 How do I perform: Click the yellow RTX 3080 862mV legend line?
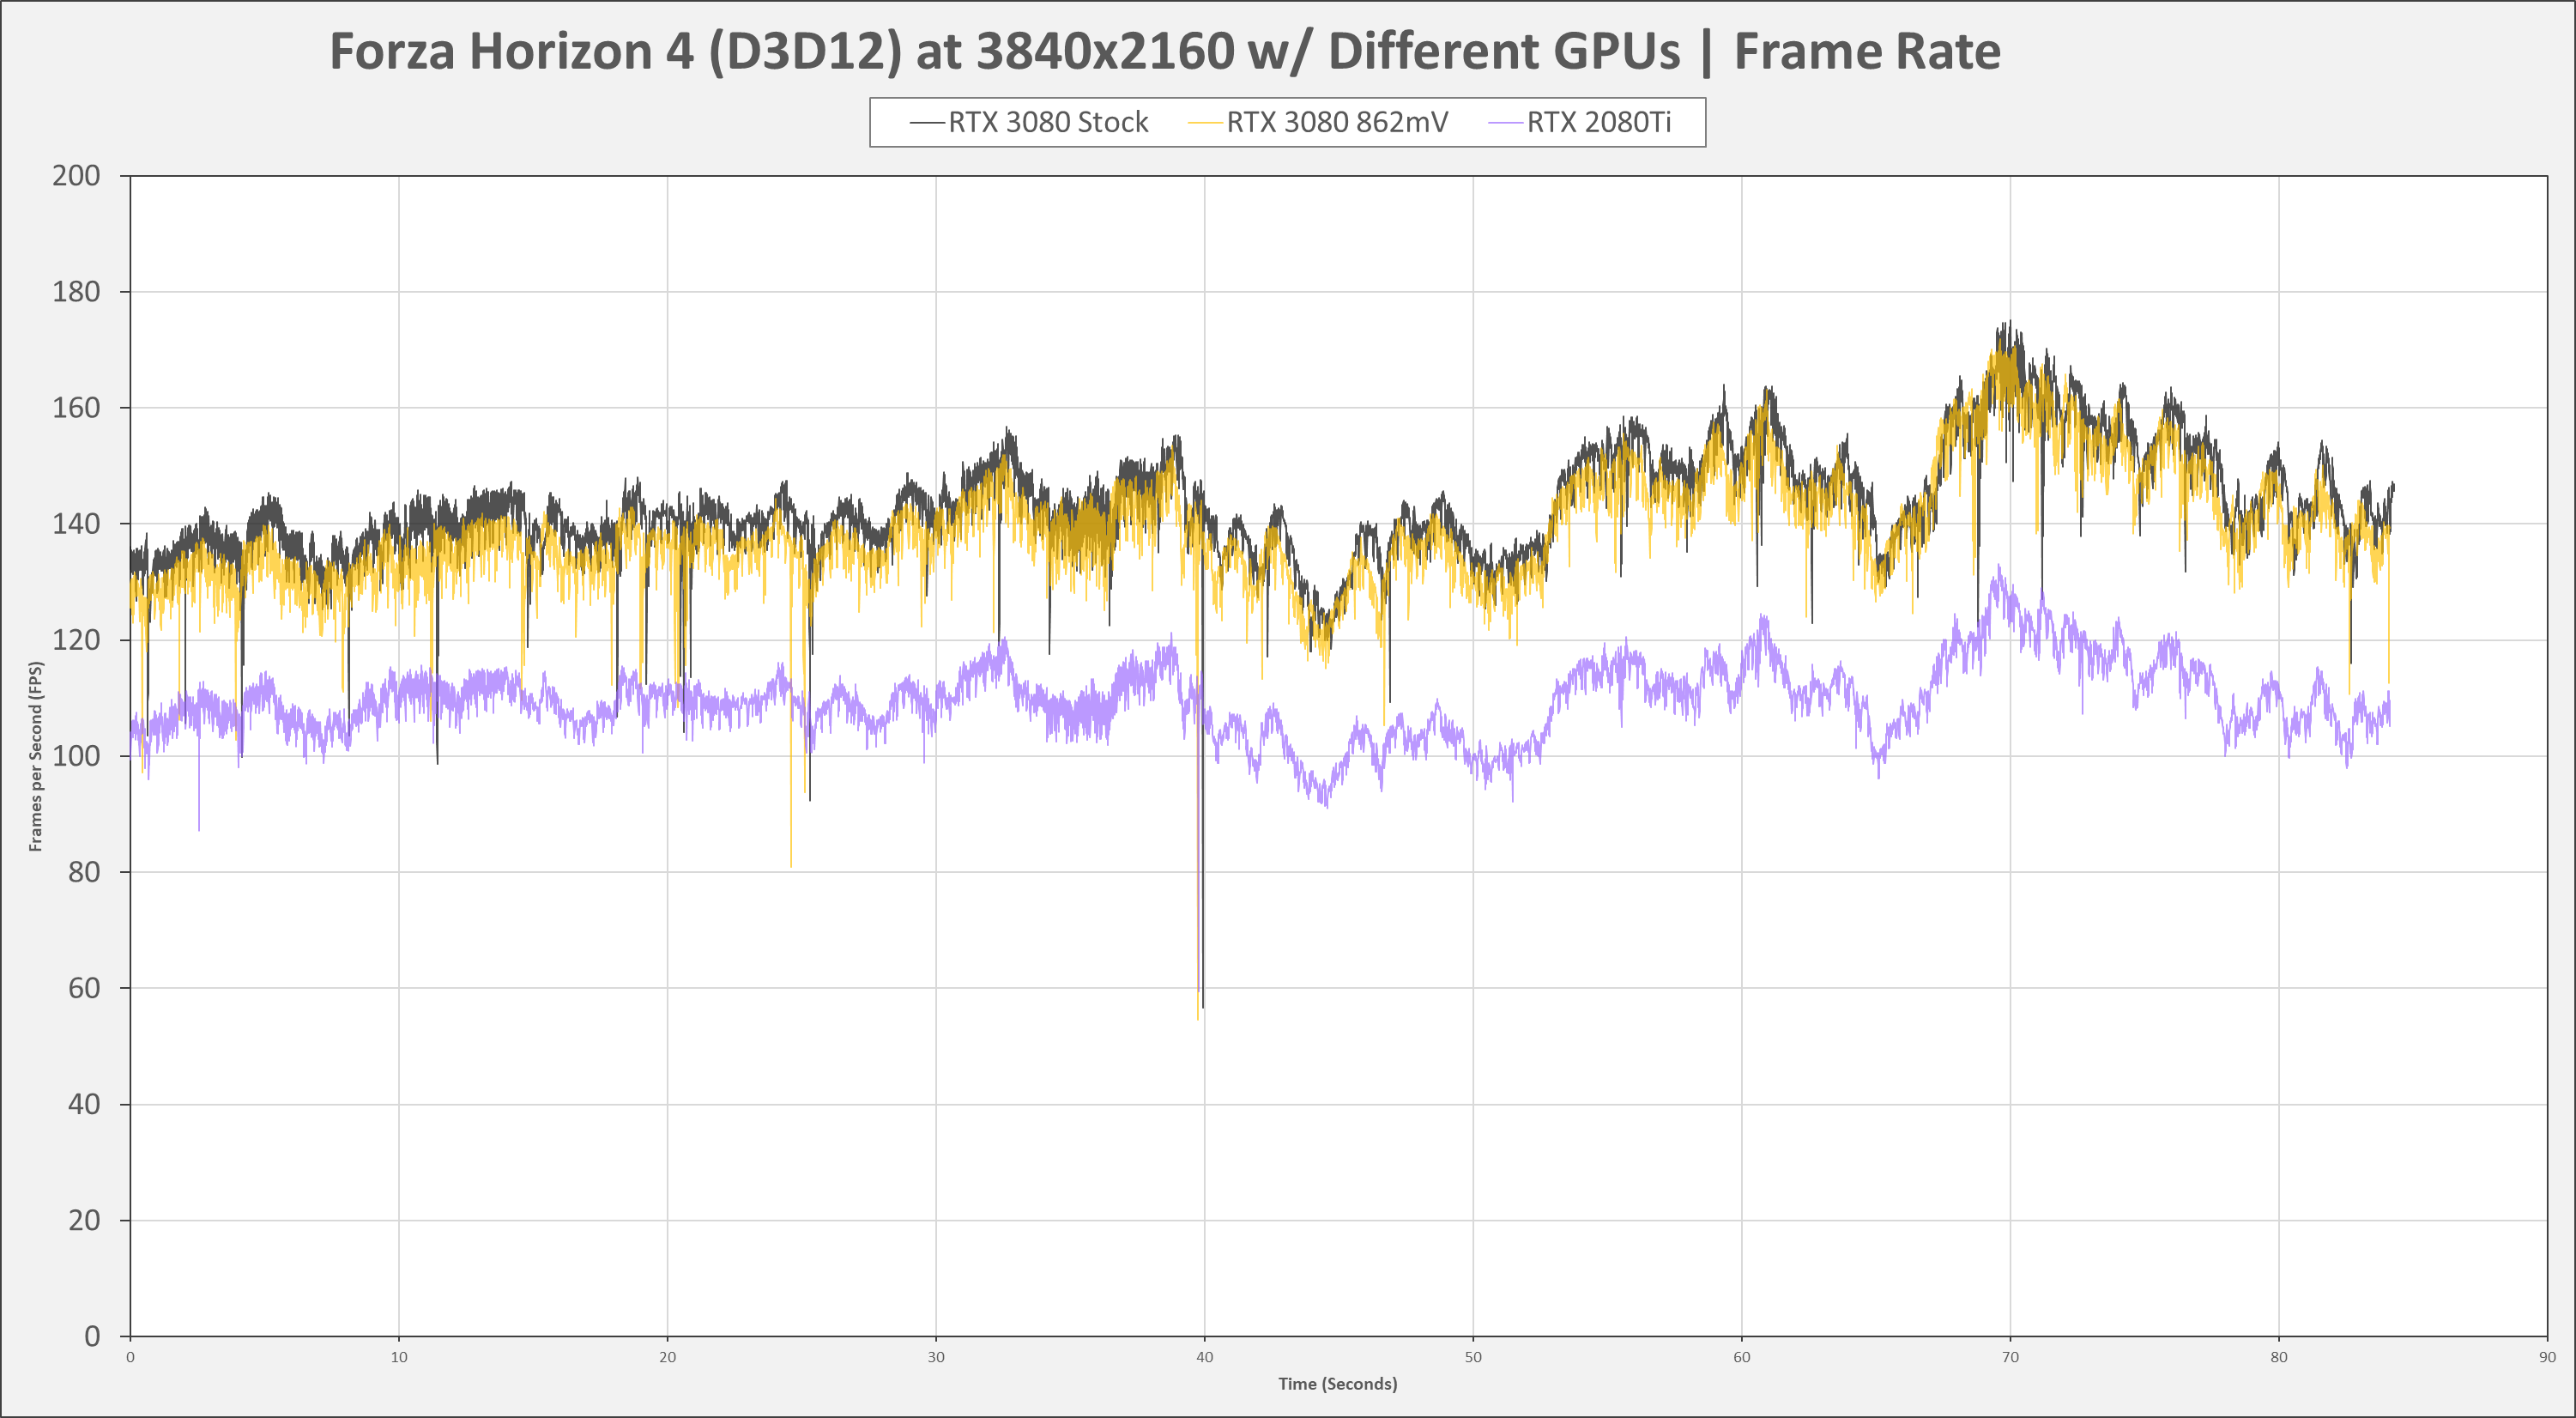coord(1204,123)
